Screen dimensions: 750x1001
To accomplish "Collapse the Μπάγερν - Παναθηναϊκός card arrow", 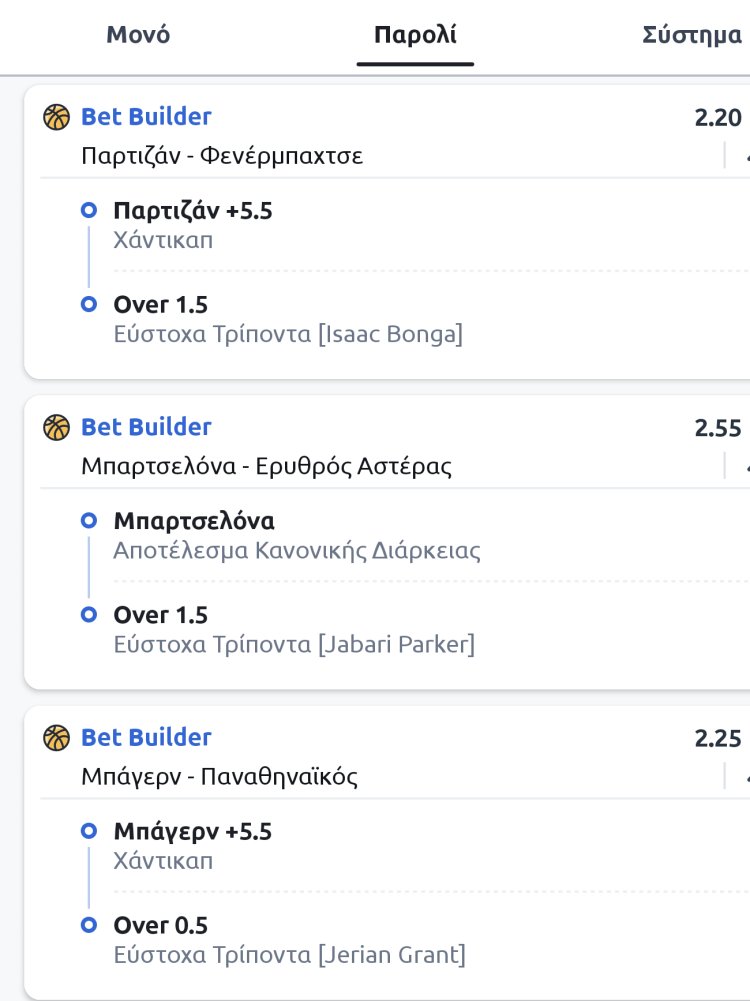I will (744, 777).
